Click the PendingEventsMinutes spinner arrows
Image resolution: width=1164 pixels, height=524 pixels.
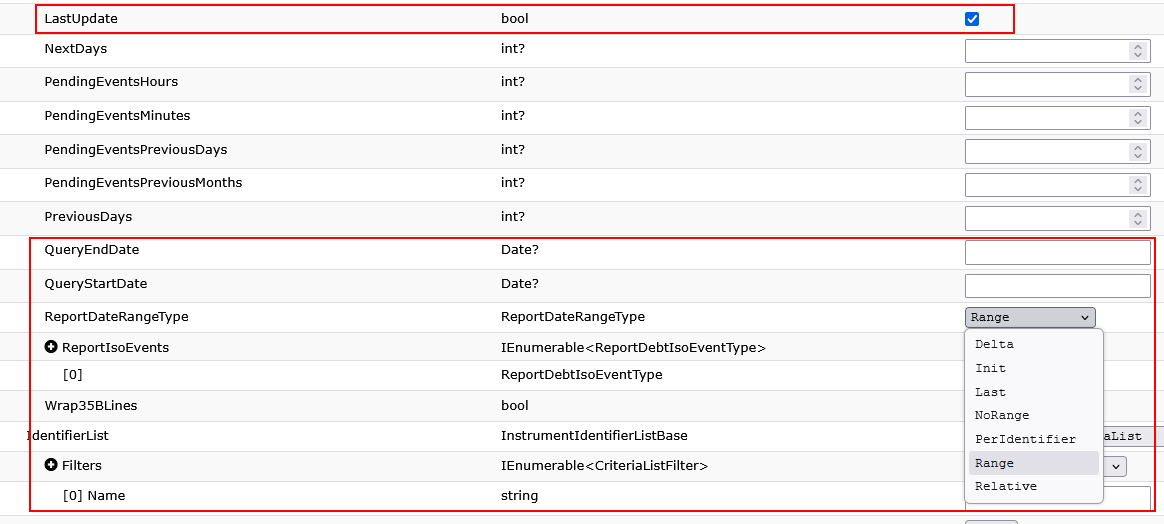[x=1137, y=117]
